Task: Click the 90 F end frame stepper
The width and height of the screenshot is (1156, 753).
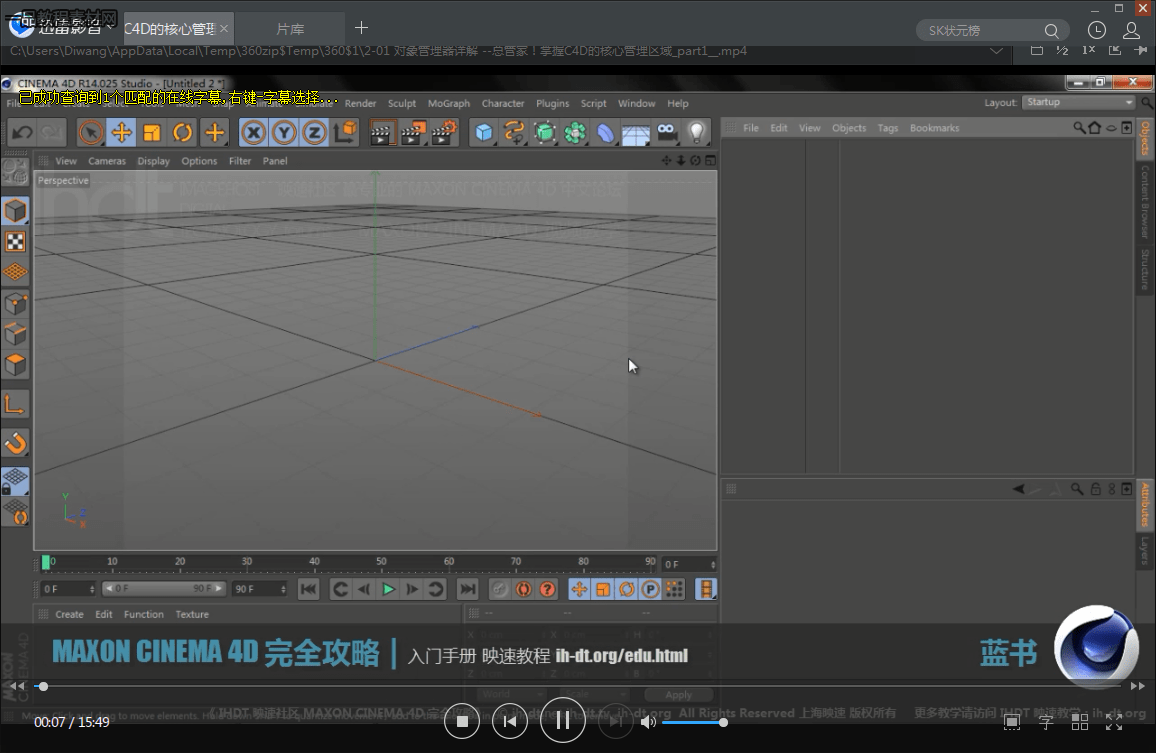Action: (282, 589)
